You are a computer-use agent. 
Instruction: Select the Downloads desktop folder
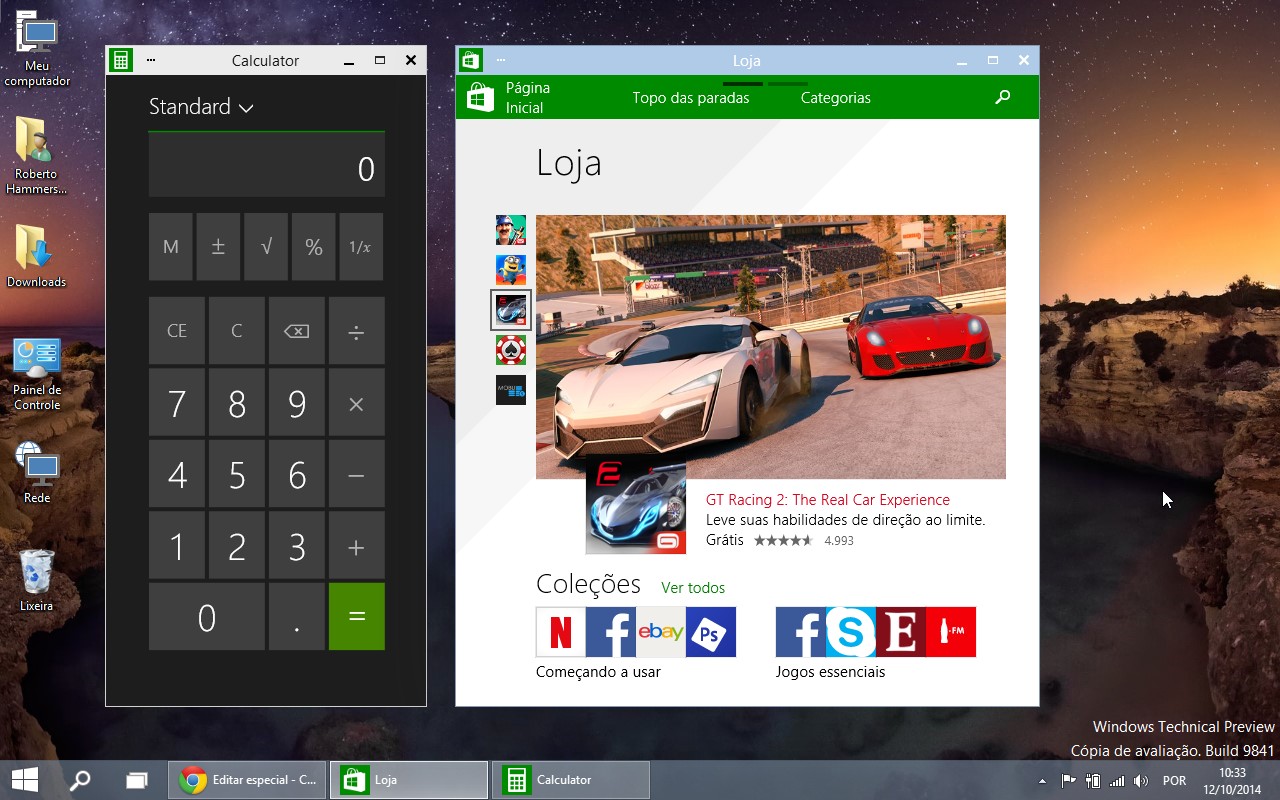point(37,257)
